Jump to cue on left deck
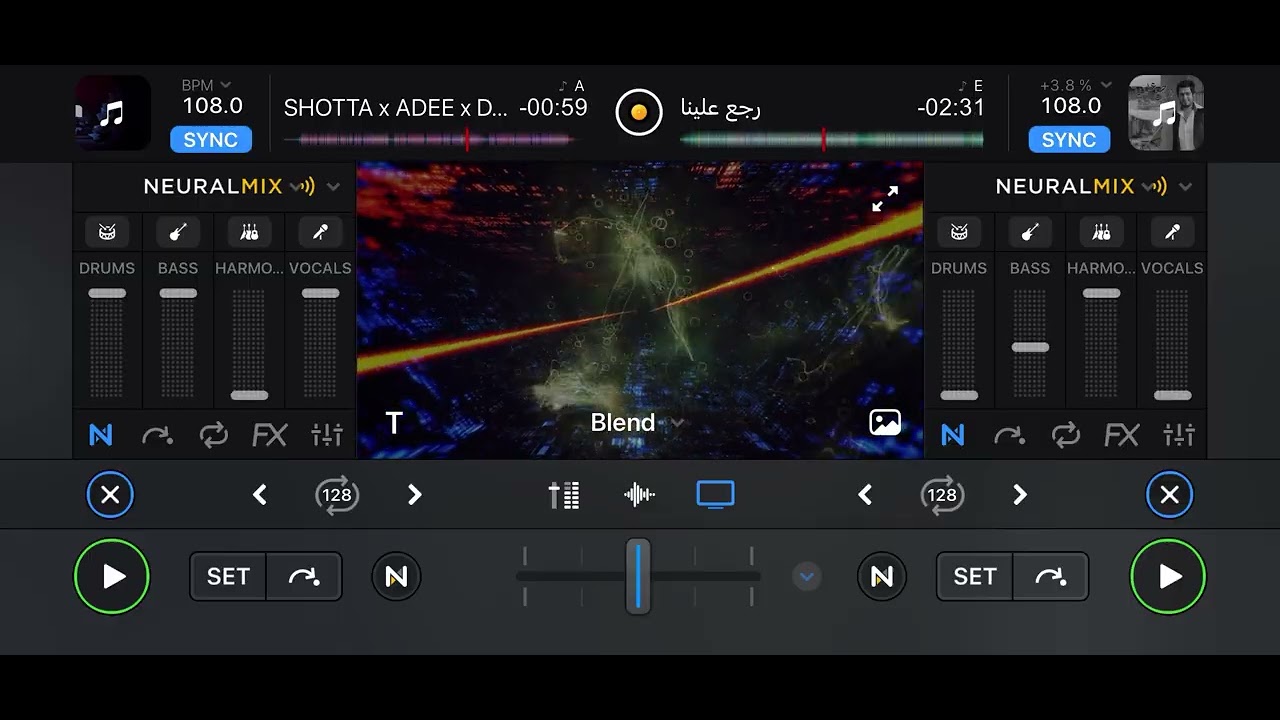 pos(304,577)
